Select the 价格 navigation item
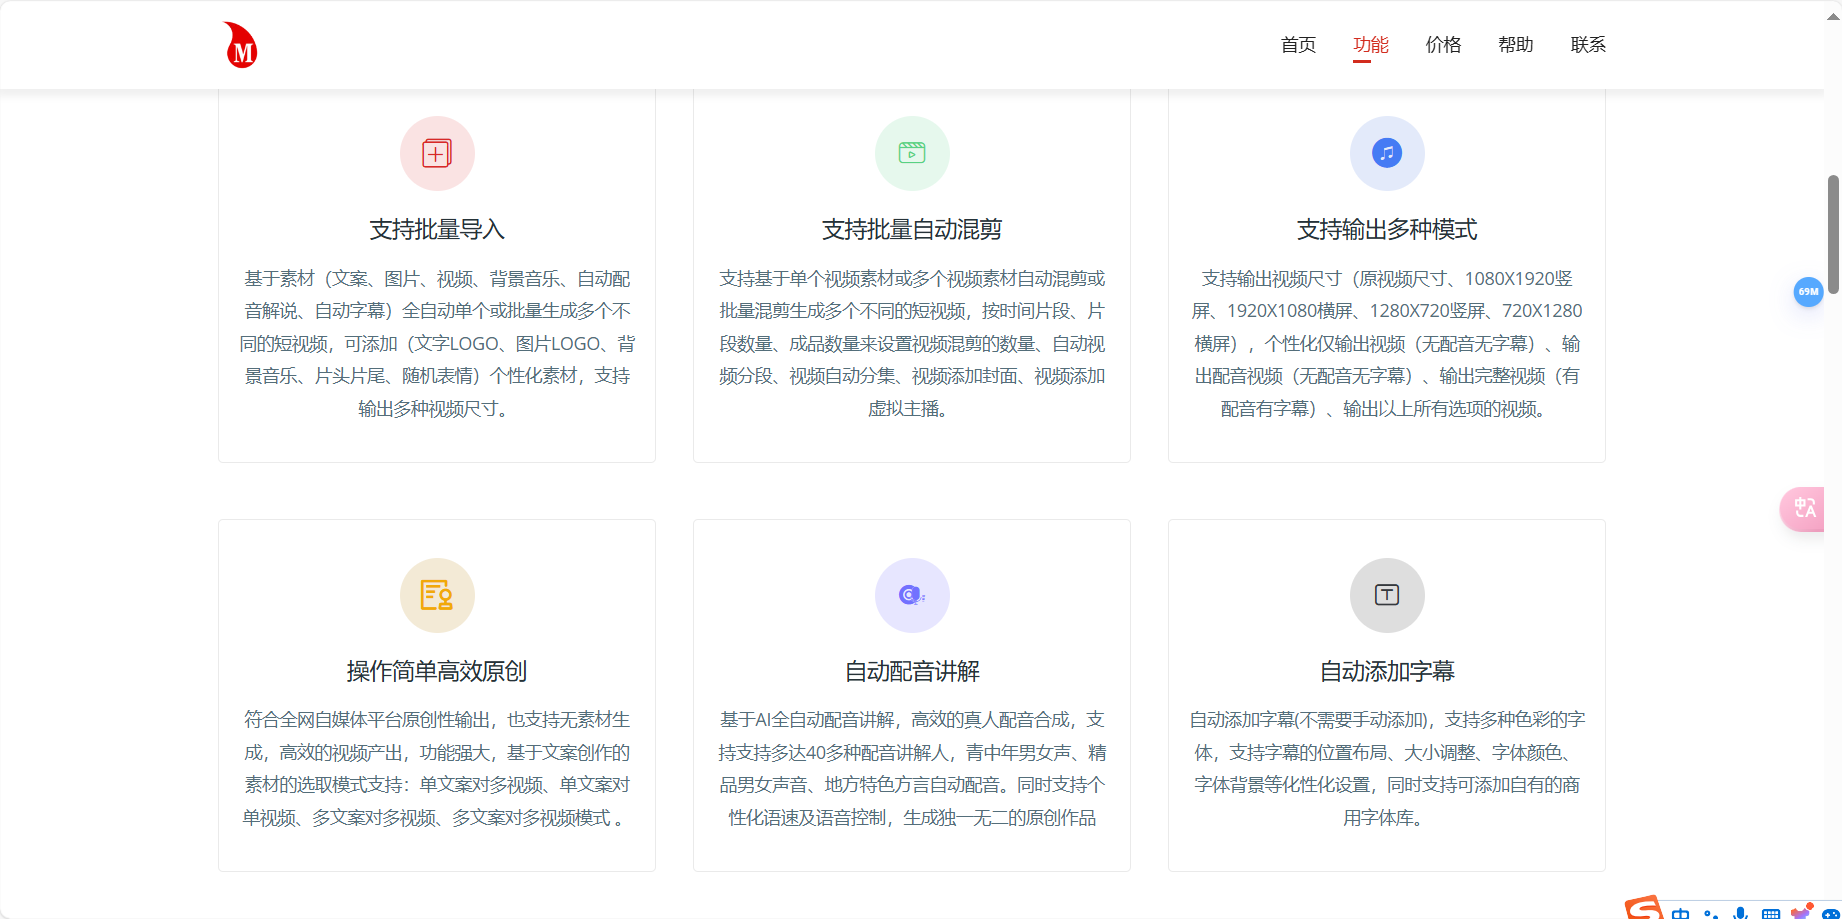 point(1443,44)
